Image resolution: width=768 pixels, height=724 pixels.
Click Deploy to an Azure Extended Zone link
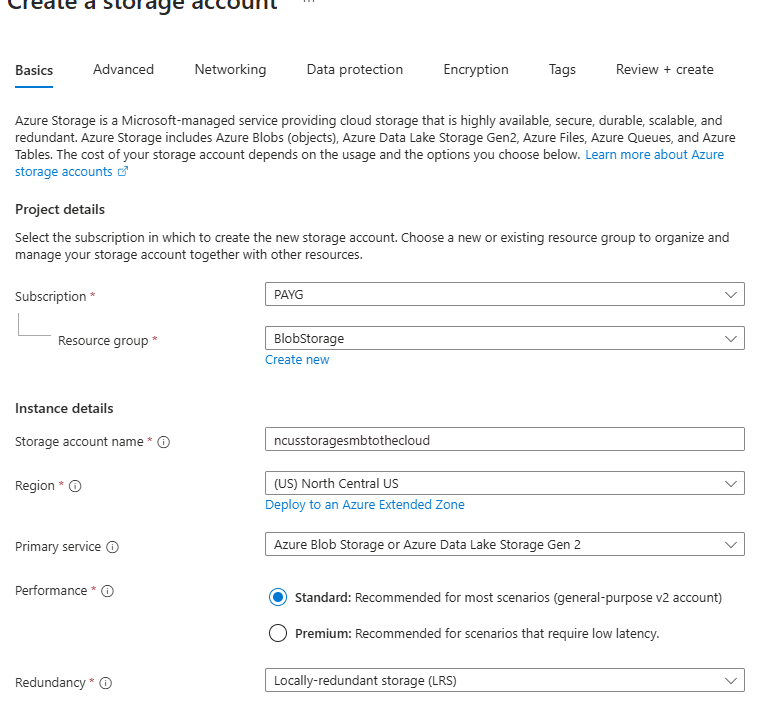[364, 505]
